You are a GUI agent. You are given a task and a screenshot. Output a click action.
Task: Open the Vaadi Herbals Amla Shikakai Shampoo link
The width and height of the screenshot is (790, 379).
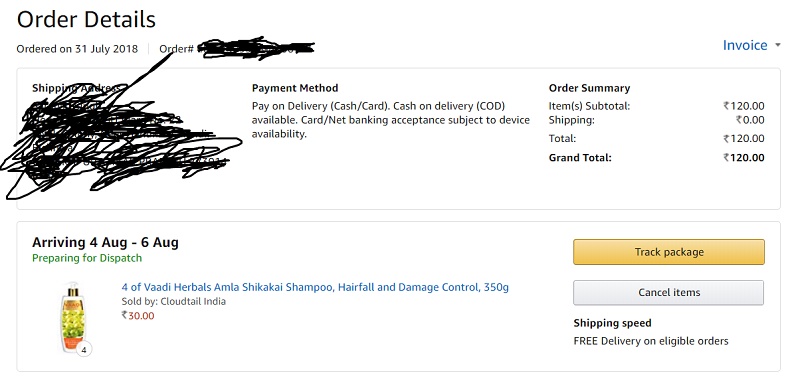(x=315, y=287)
